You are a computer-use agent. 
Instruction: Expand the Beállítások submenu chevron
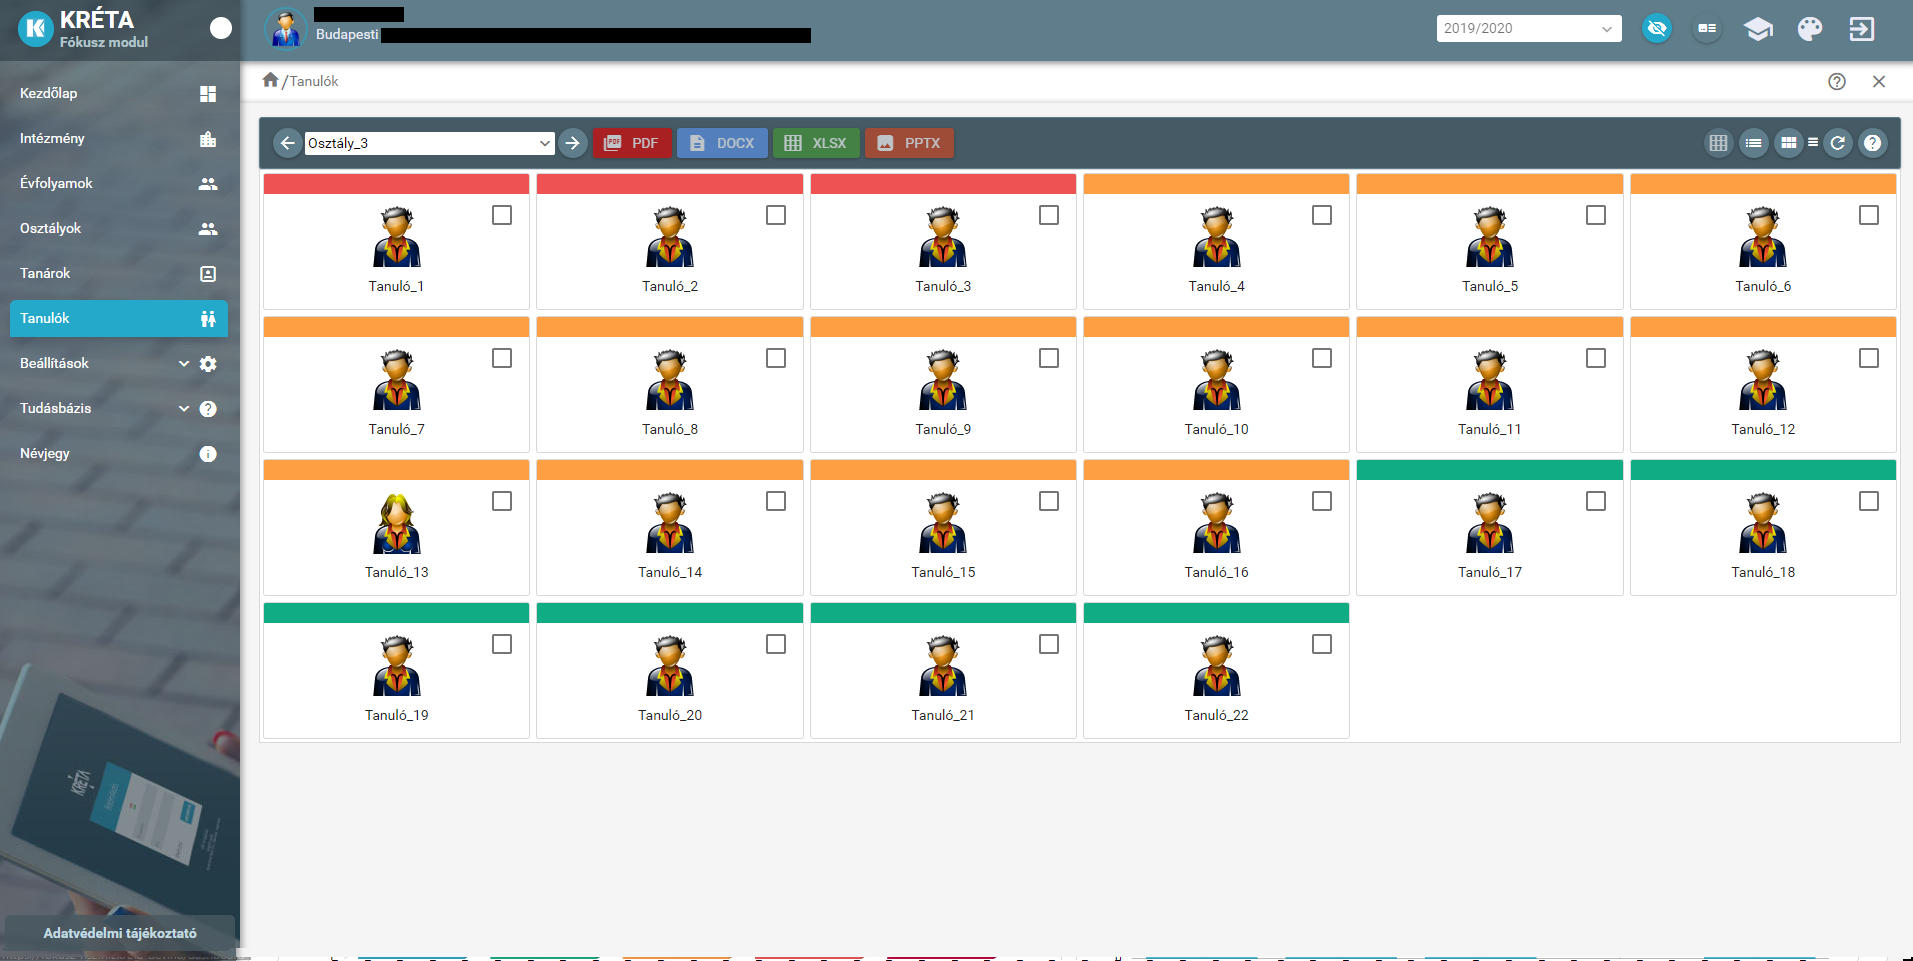click(x=184, y=364)
